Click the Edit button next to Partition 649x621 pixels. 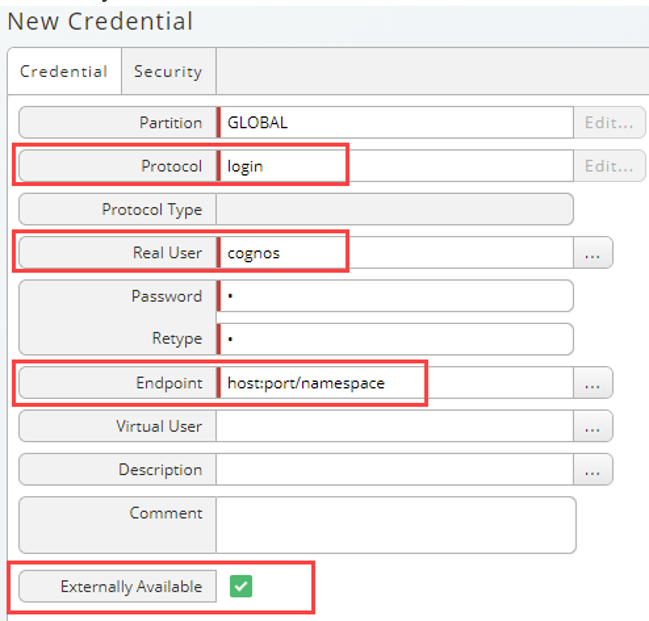tap(609, 123)
